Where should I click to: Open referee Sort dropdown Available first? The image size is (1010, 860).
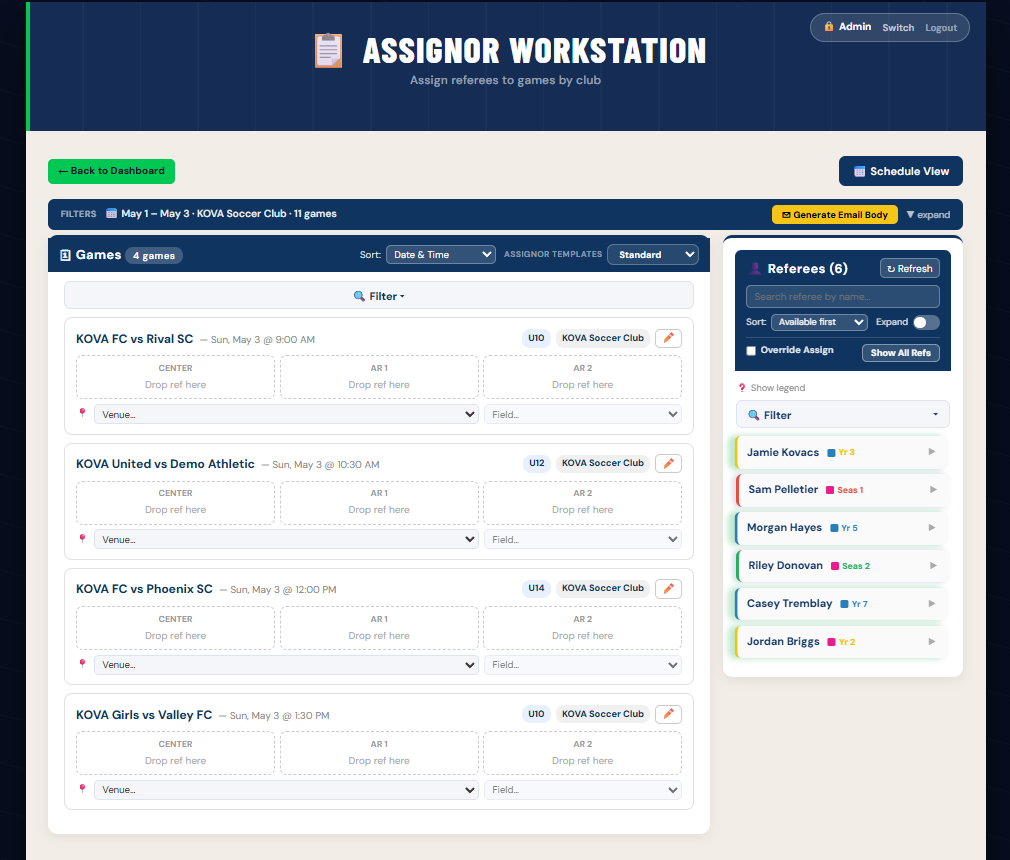pyautogui.click(x=819, y=322)
